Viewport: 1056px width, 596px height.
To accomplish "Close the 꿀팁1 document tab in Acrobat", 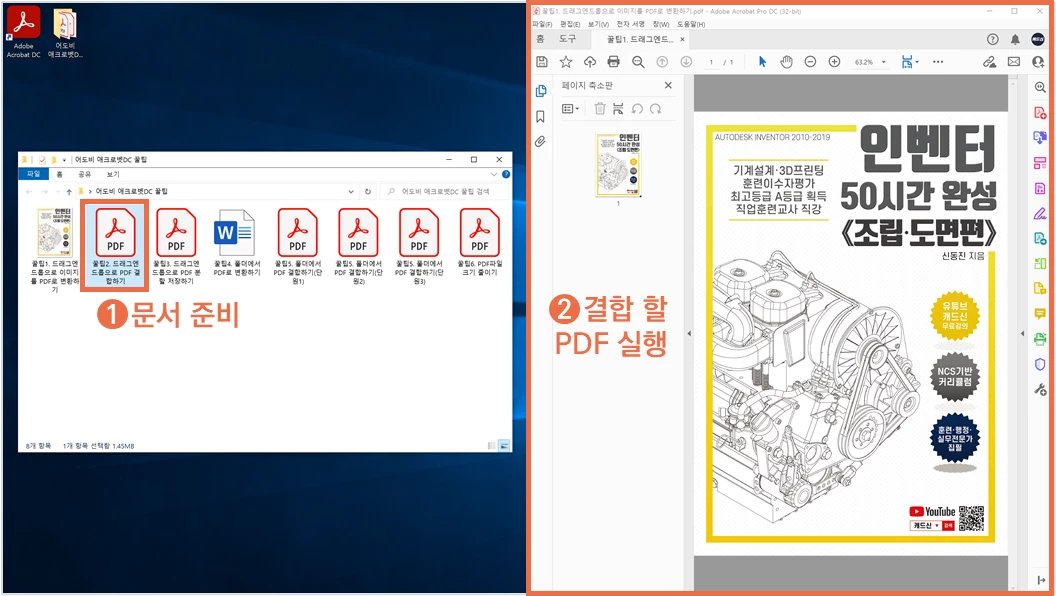I will (x=682, y=40).
